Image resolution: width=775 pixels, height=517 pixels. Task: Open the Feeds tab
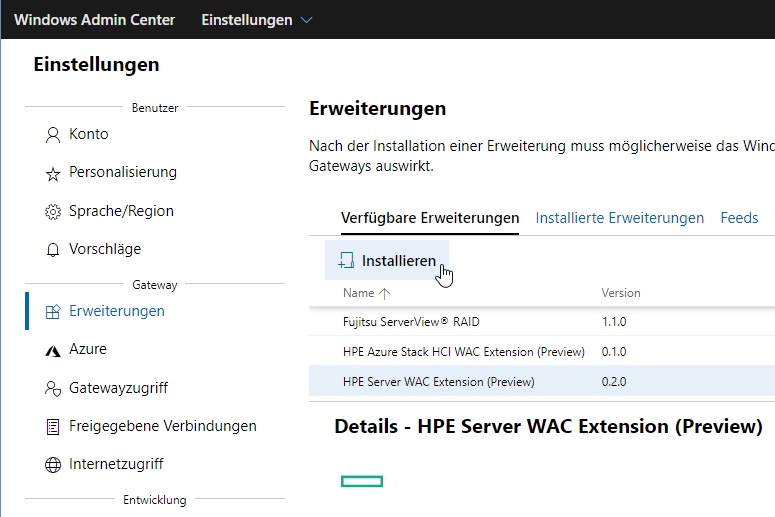click(739, 218)
